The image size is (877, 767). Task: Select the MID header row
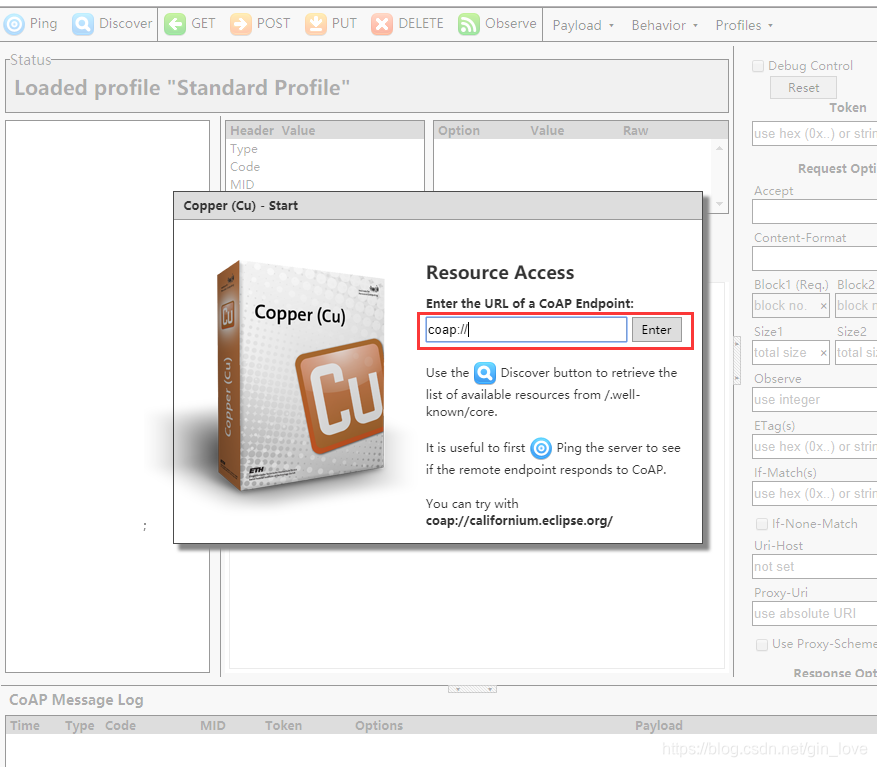[x=325, y=184]
